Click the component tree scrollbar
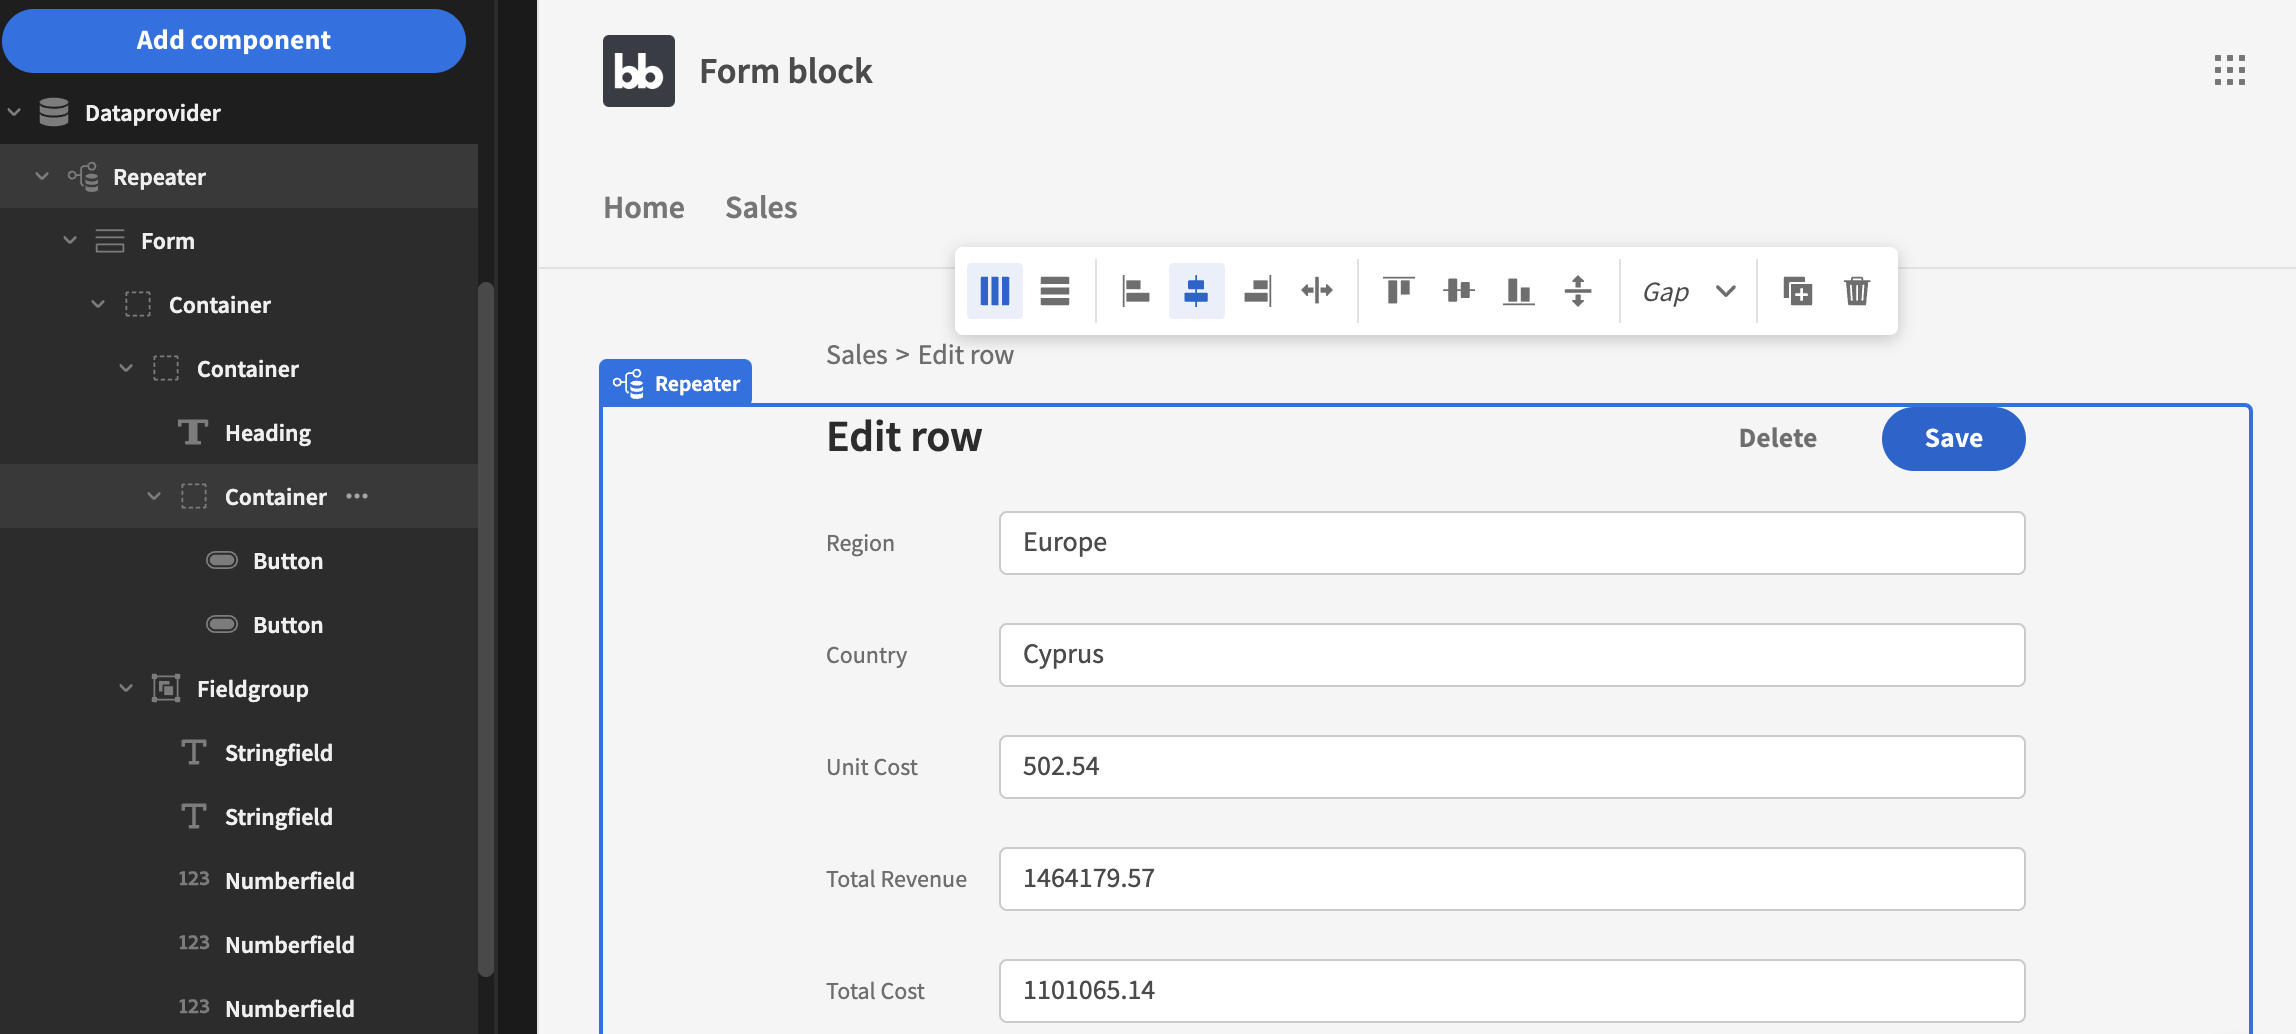The height and width of the screenshot is (1034, 2296). 486,630
